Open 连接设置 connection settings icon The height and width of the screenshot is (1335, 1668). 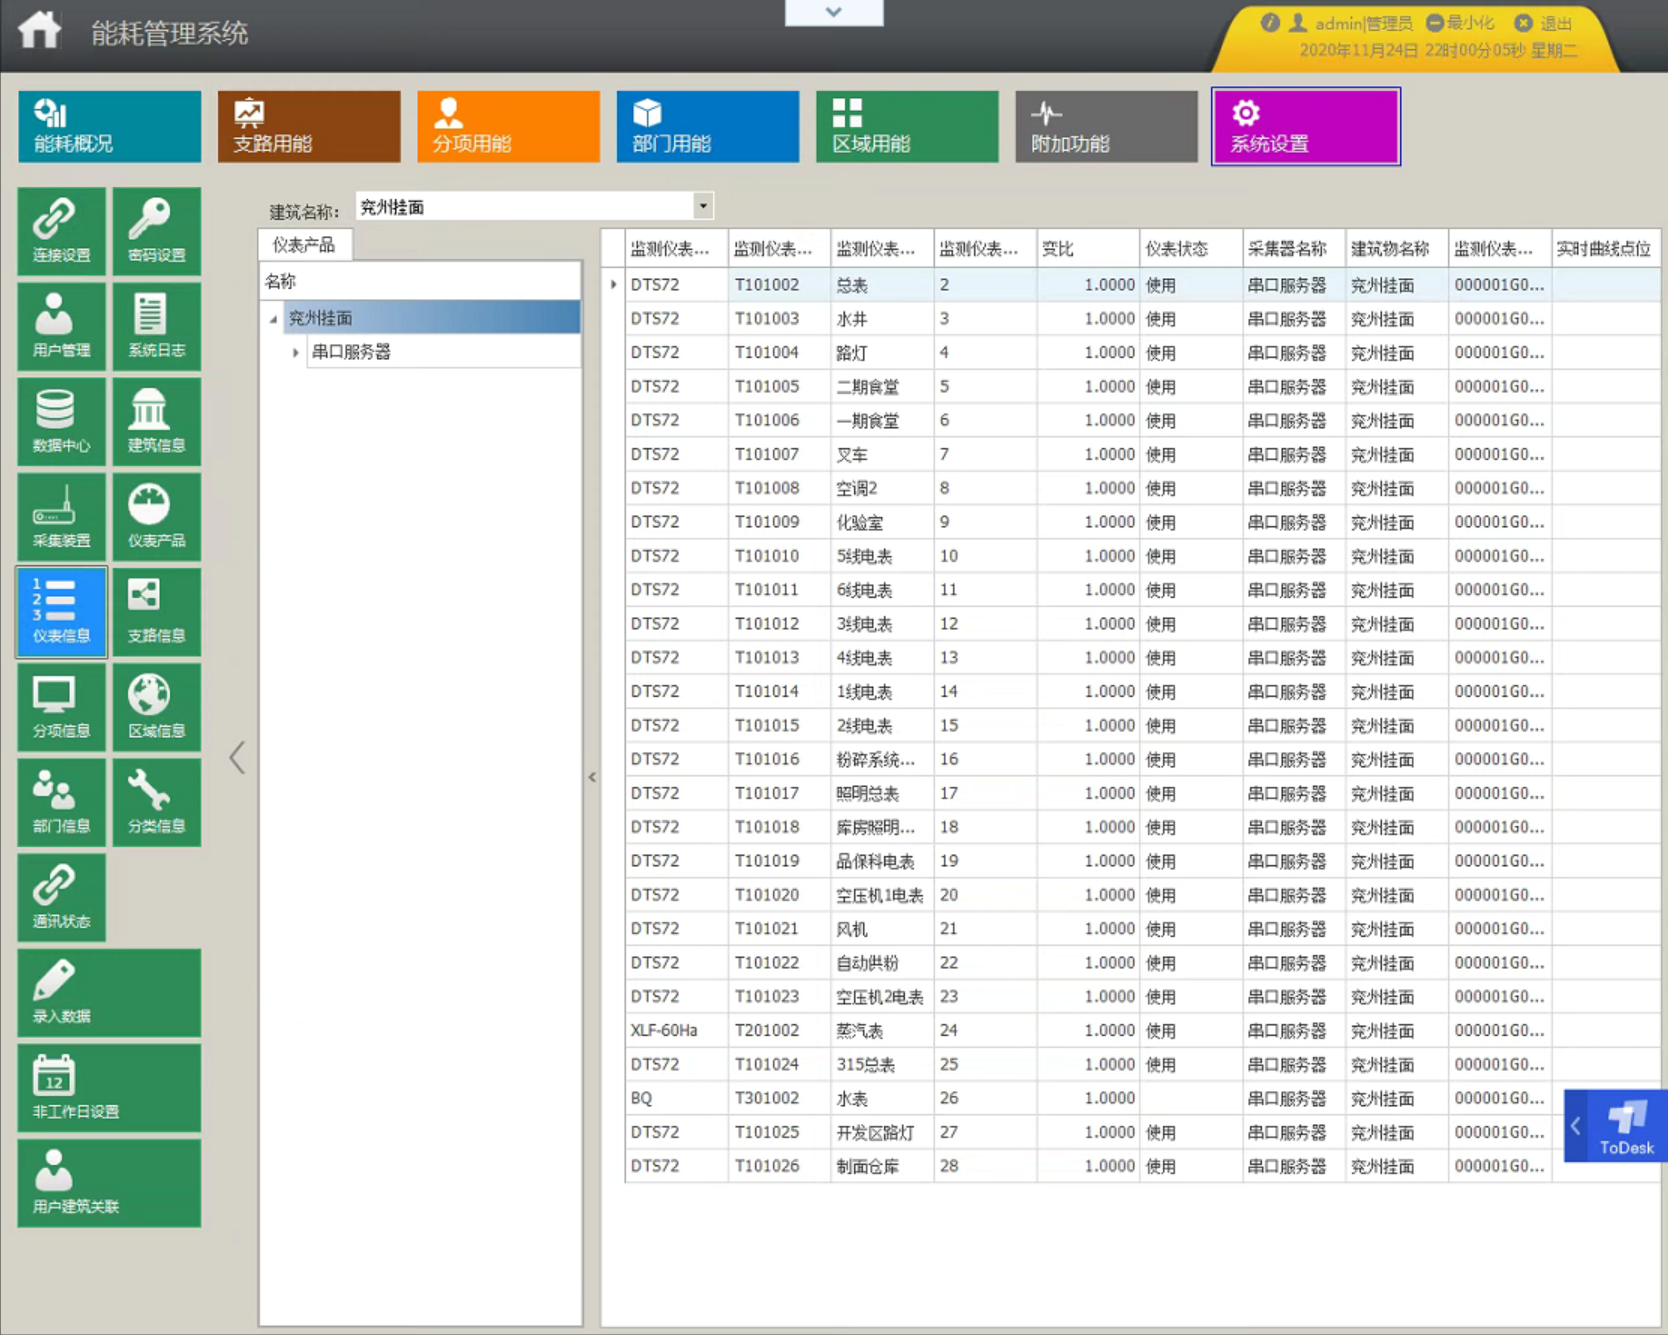(x=61, y=230)
